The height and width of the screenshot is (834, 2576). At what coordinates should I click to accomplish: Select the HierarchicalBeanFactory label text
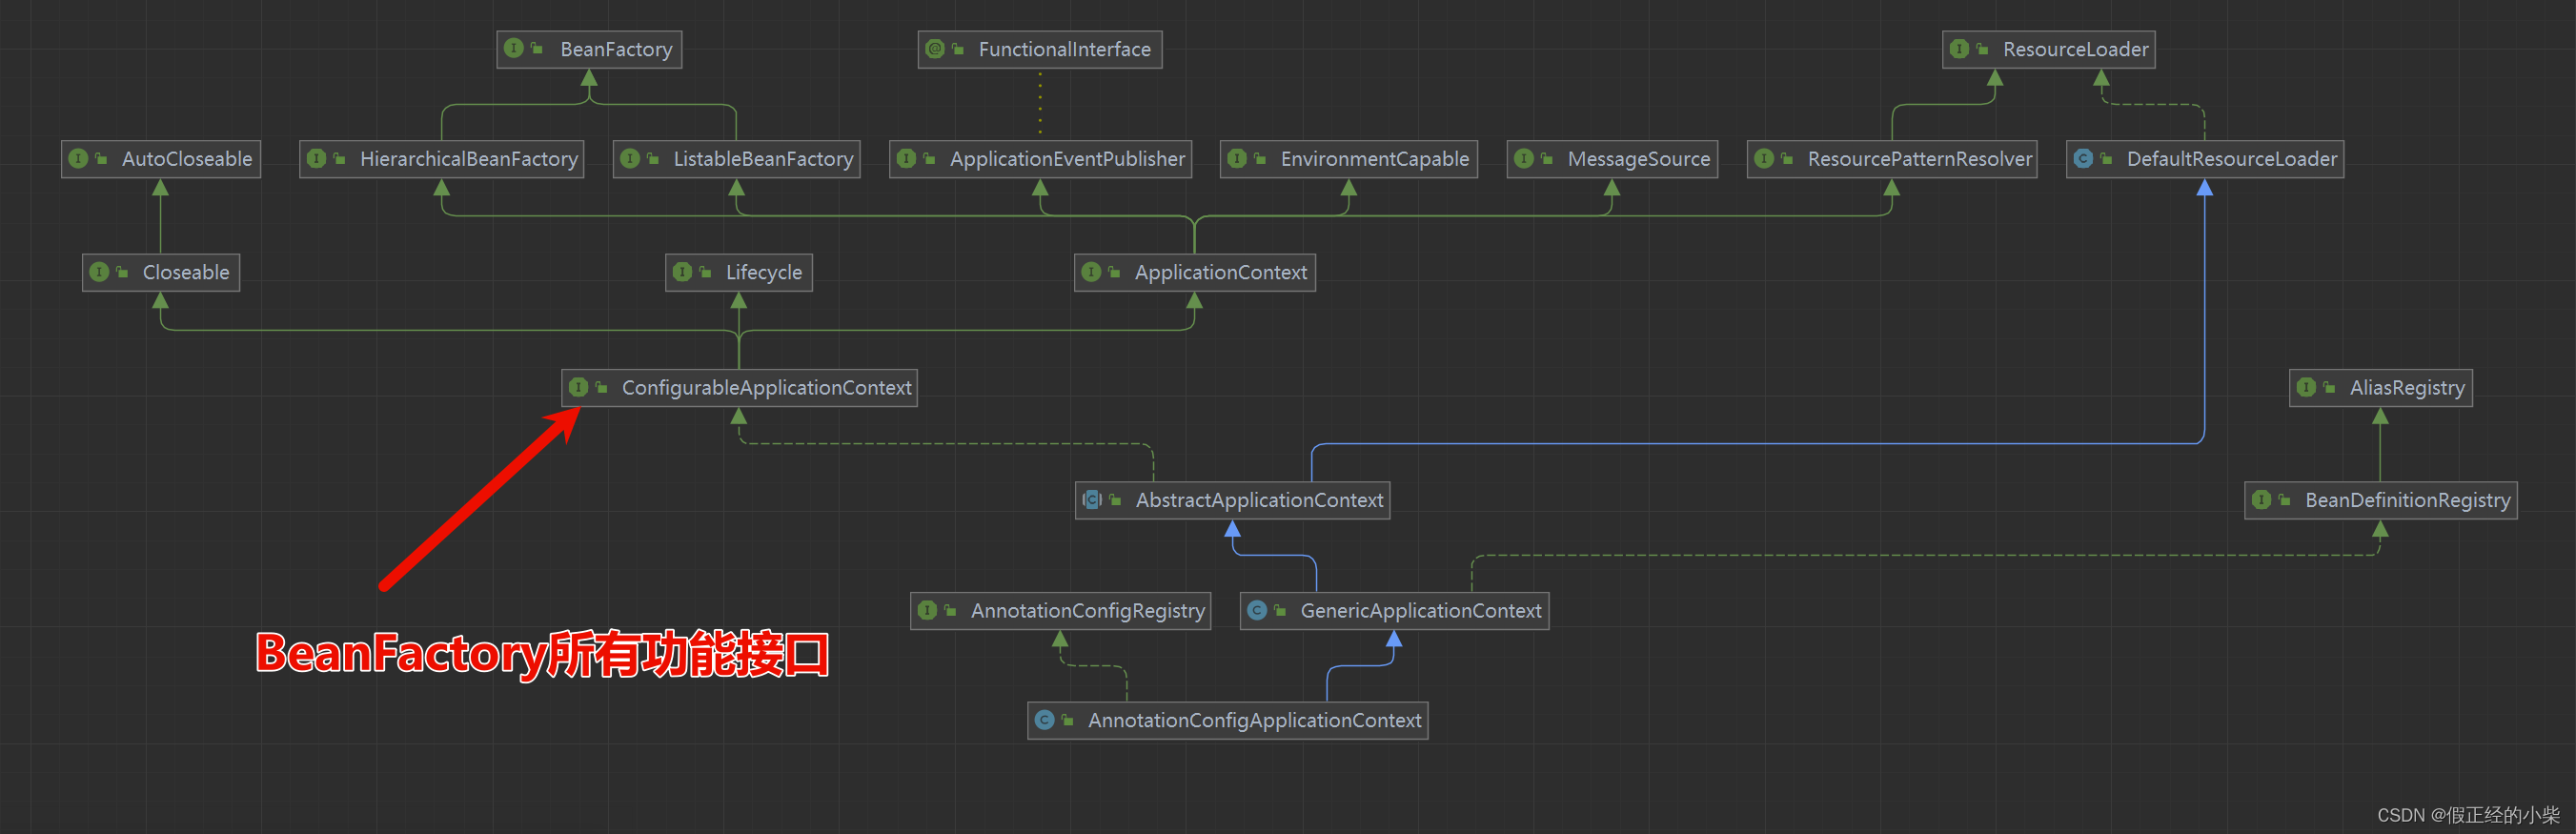(x=469, y=159)
